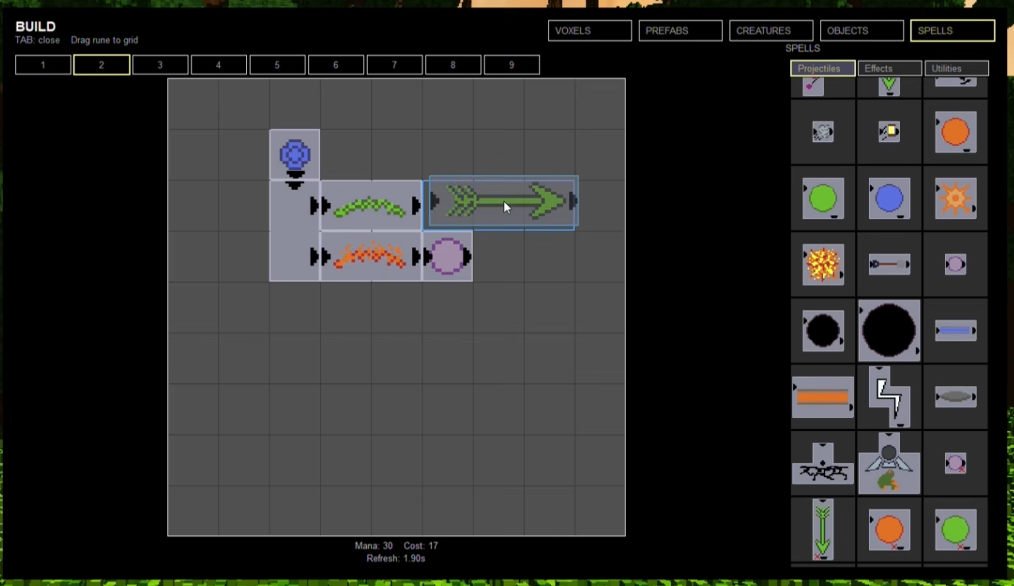Open the OBJECTS build category
Image resolution: width=1014 pixels, height=586 pixels.
click(861, 30)
